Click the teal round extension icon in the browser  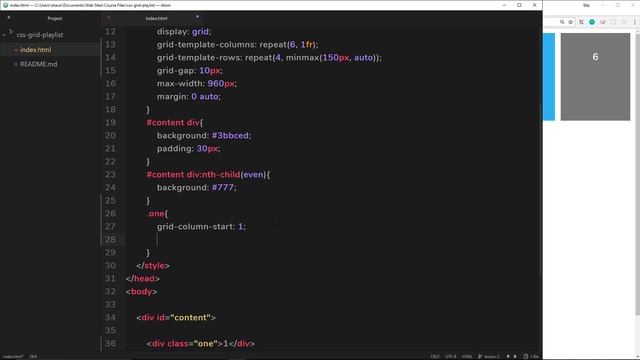point(592,22)
